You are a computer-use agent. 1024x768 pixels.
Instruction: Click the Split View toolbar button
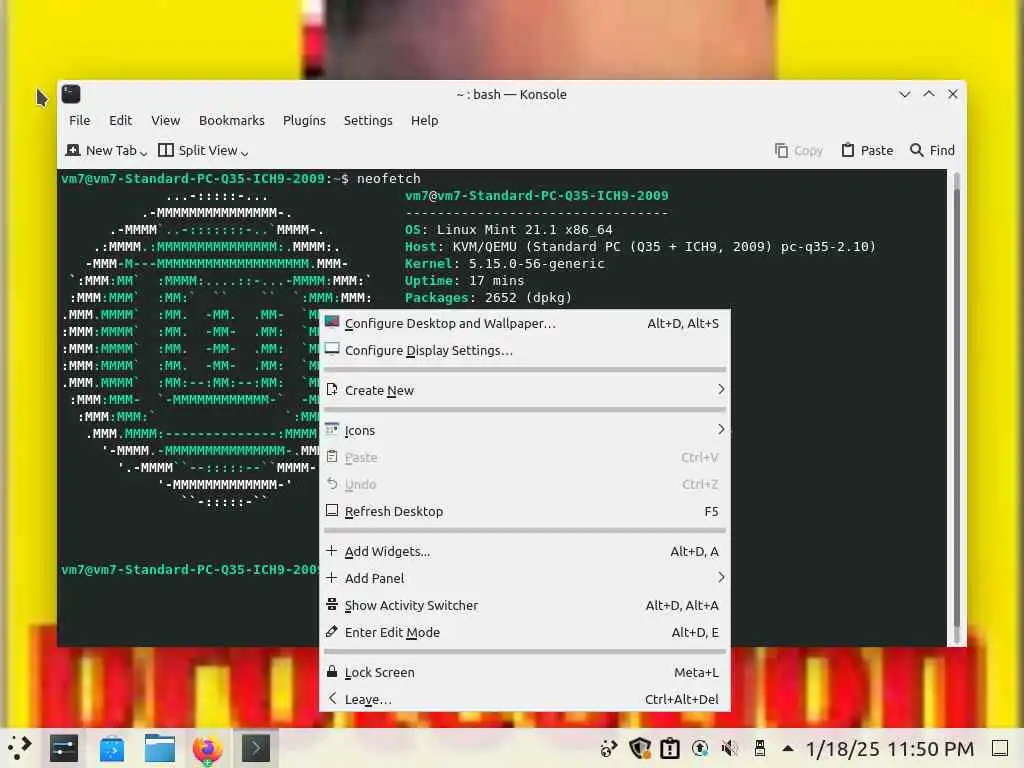pyautogui.click(x=198, y=150)
